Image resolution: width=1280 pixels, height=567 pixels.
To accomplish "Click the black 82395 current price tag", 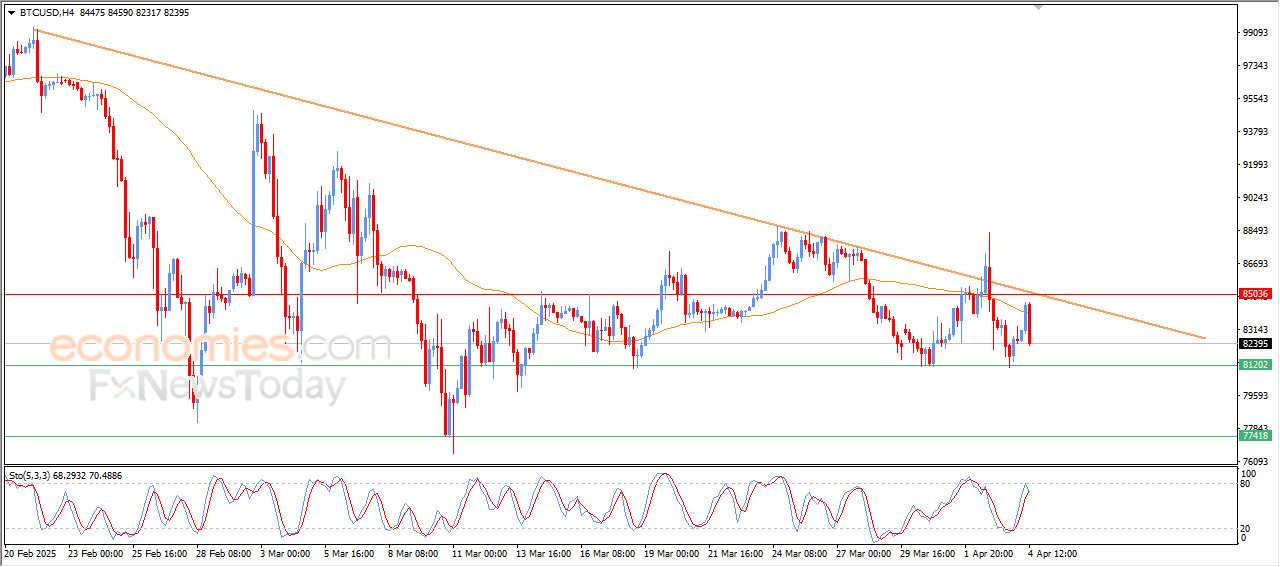I will (1255, 343).
